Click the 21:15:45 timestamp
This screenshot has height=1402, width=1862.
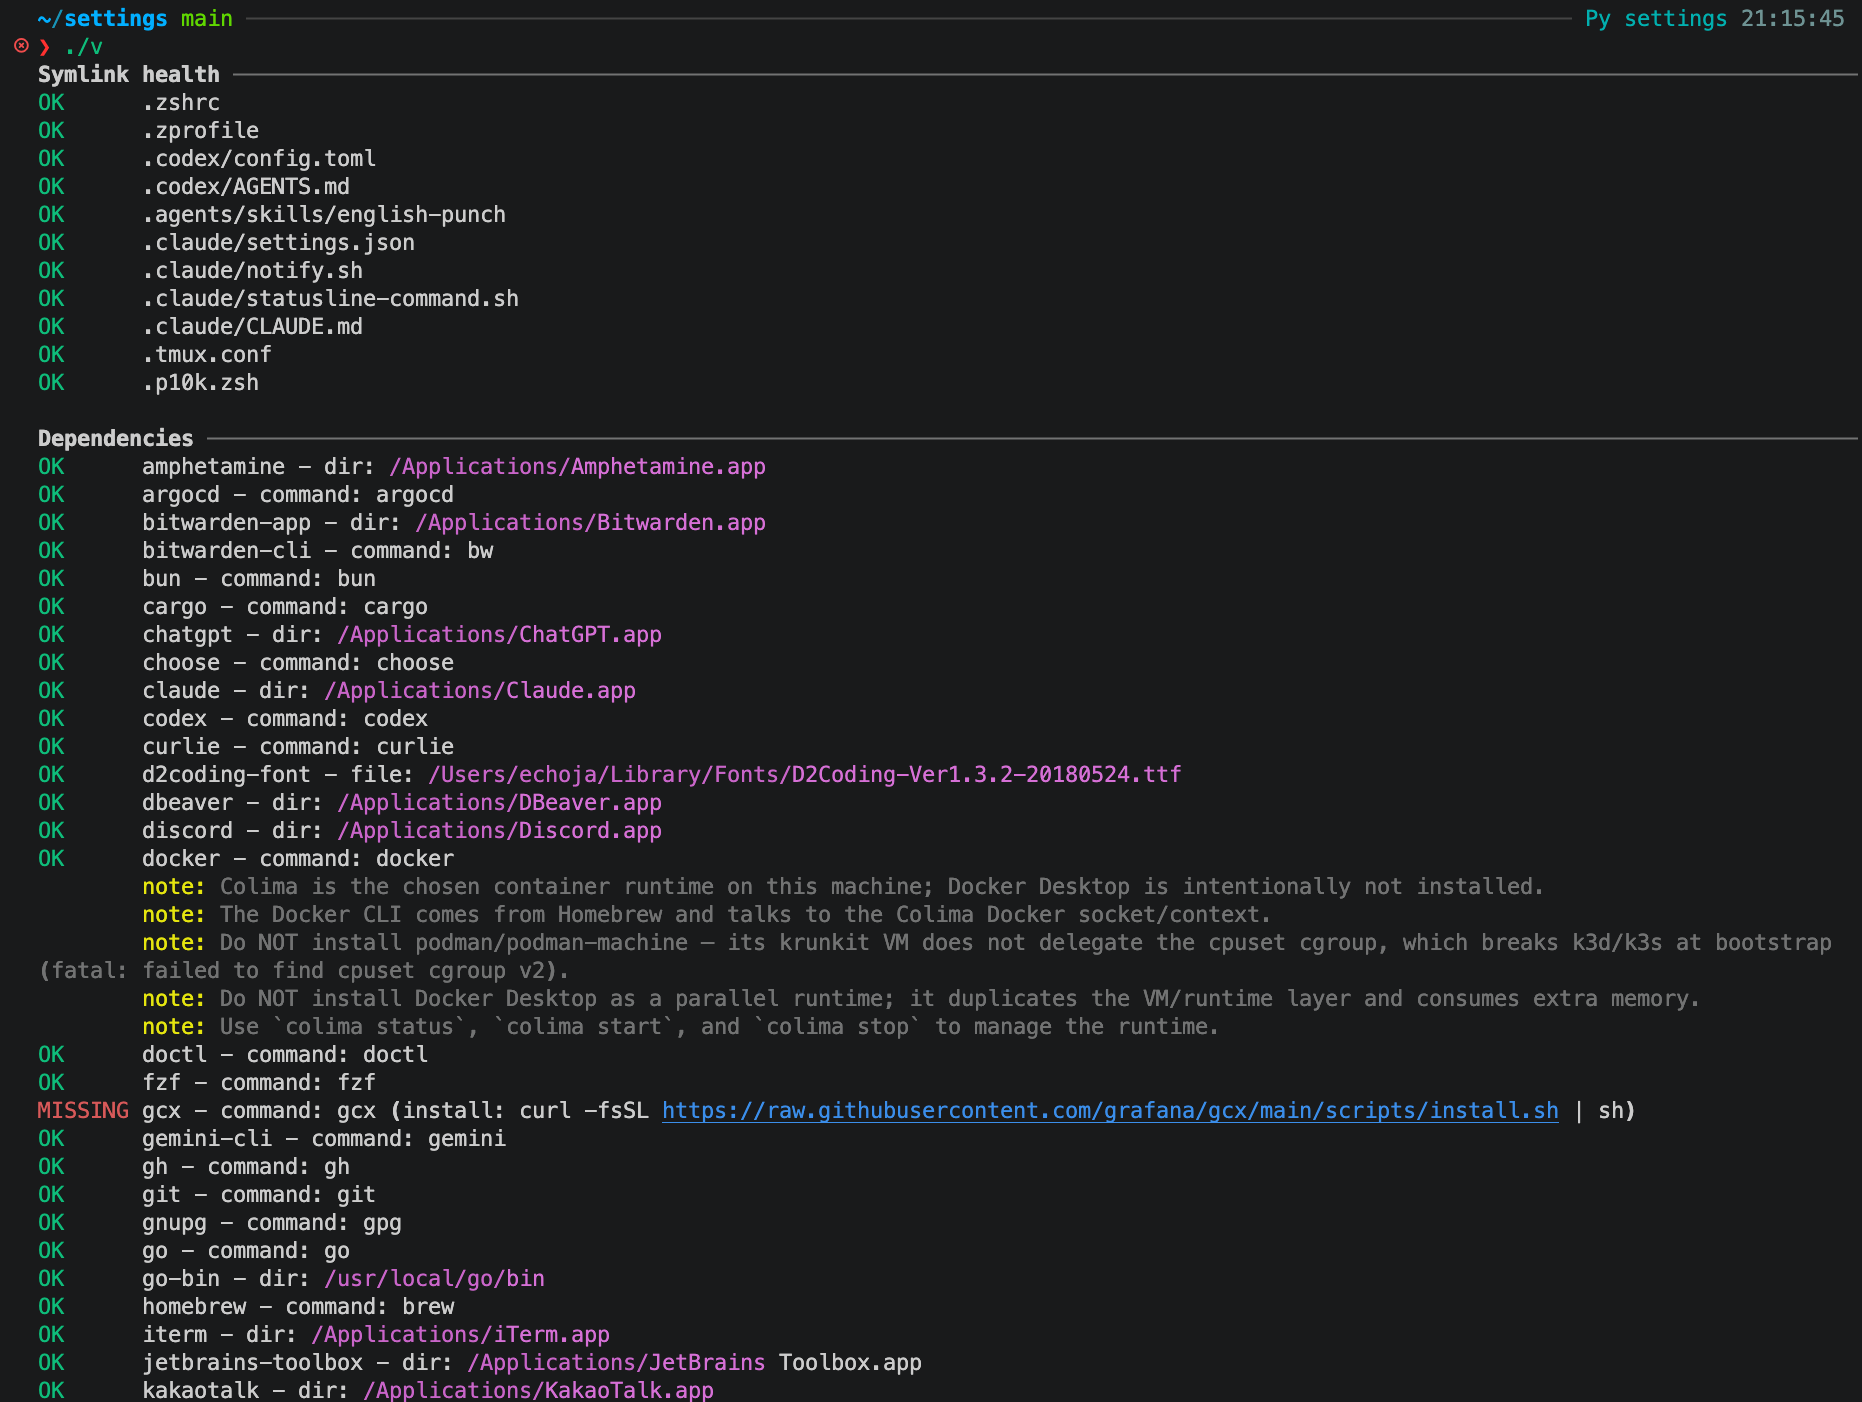[1793, 19]
